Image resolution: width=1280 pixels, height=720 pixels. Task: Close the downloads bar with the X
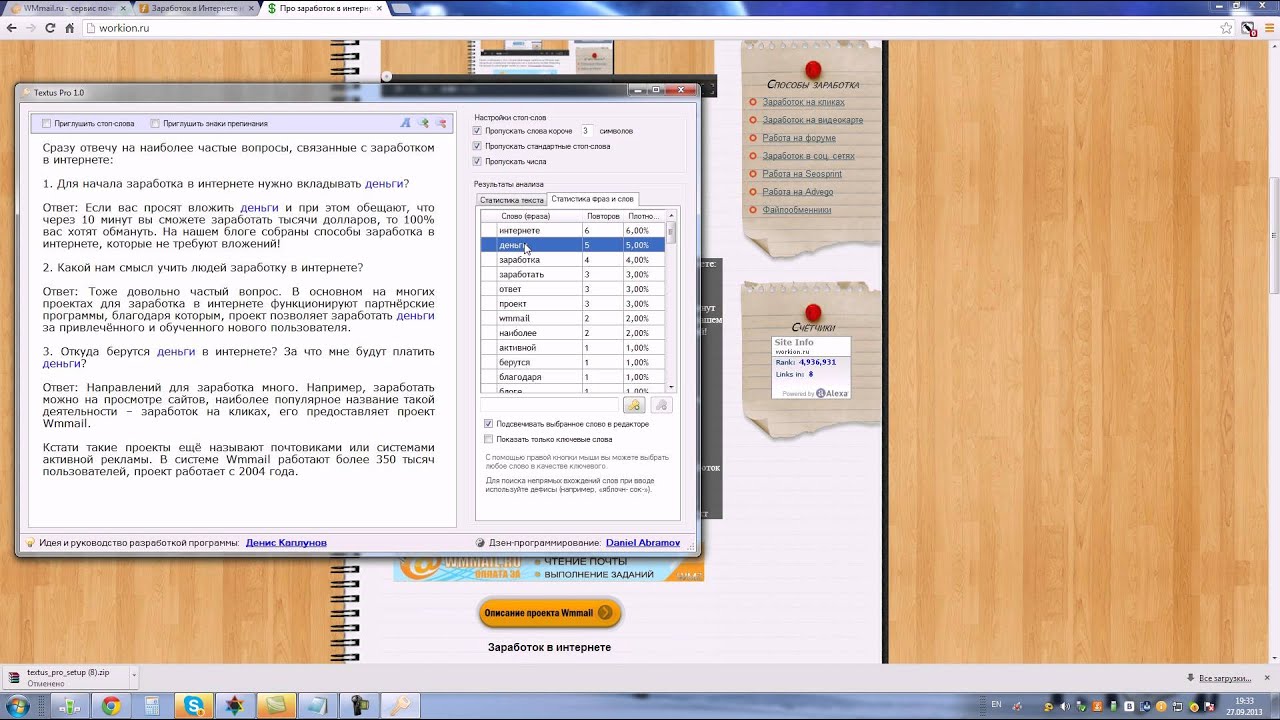pos(1267,678)
